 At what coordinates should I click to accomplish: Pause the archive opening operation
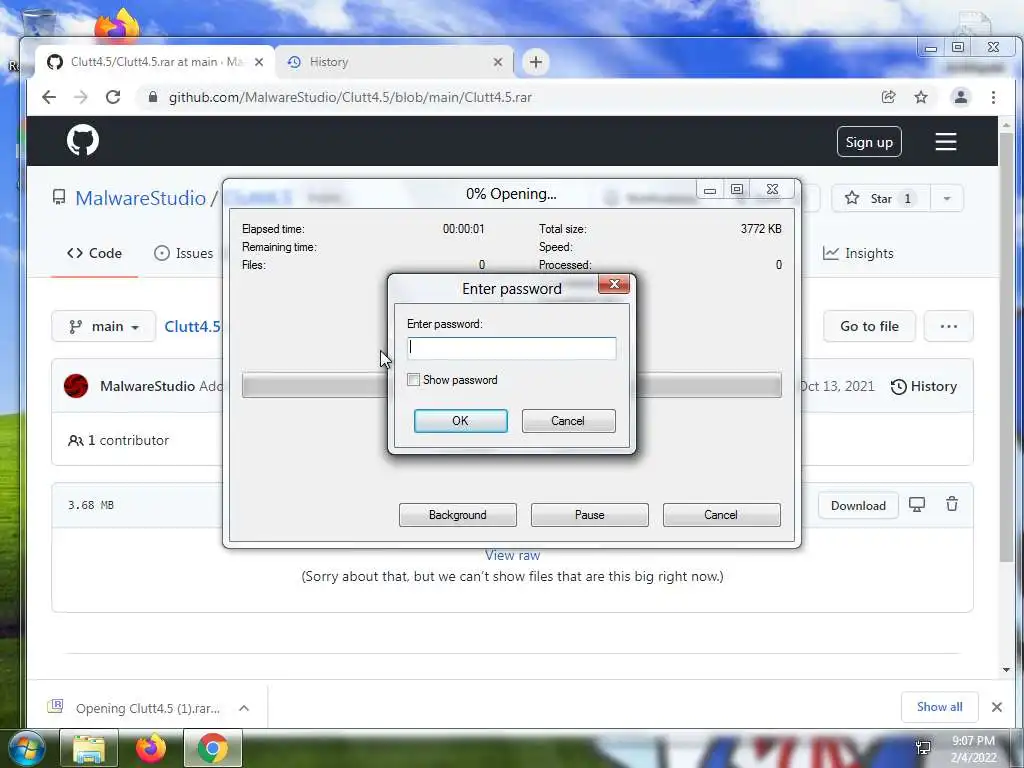(x=589, y=515)
